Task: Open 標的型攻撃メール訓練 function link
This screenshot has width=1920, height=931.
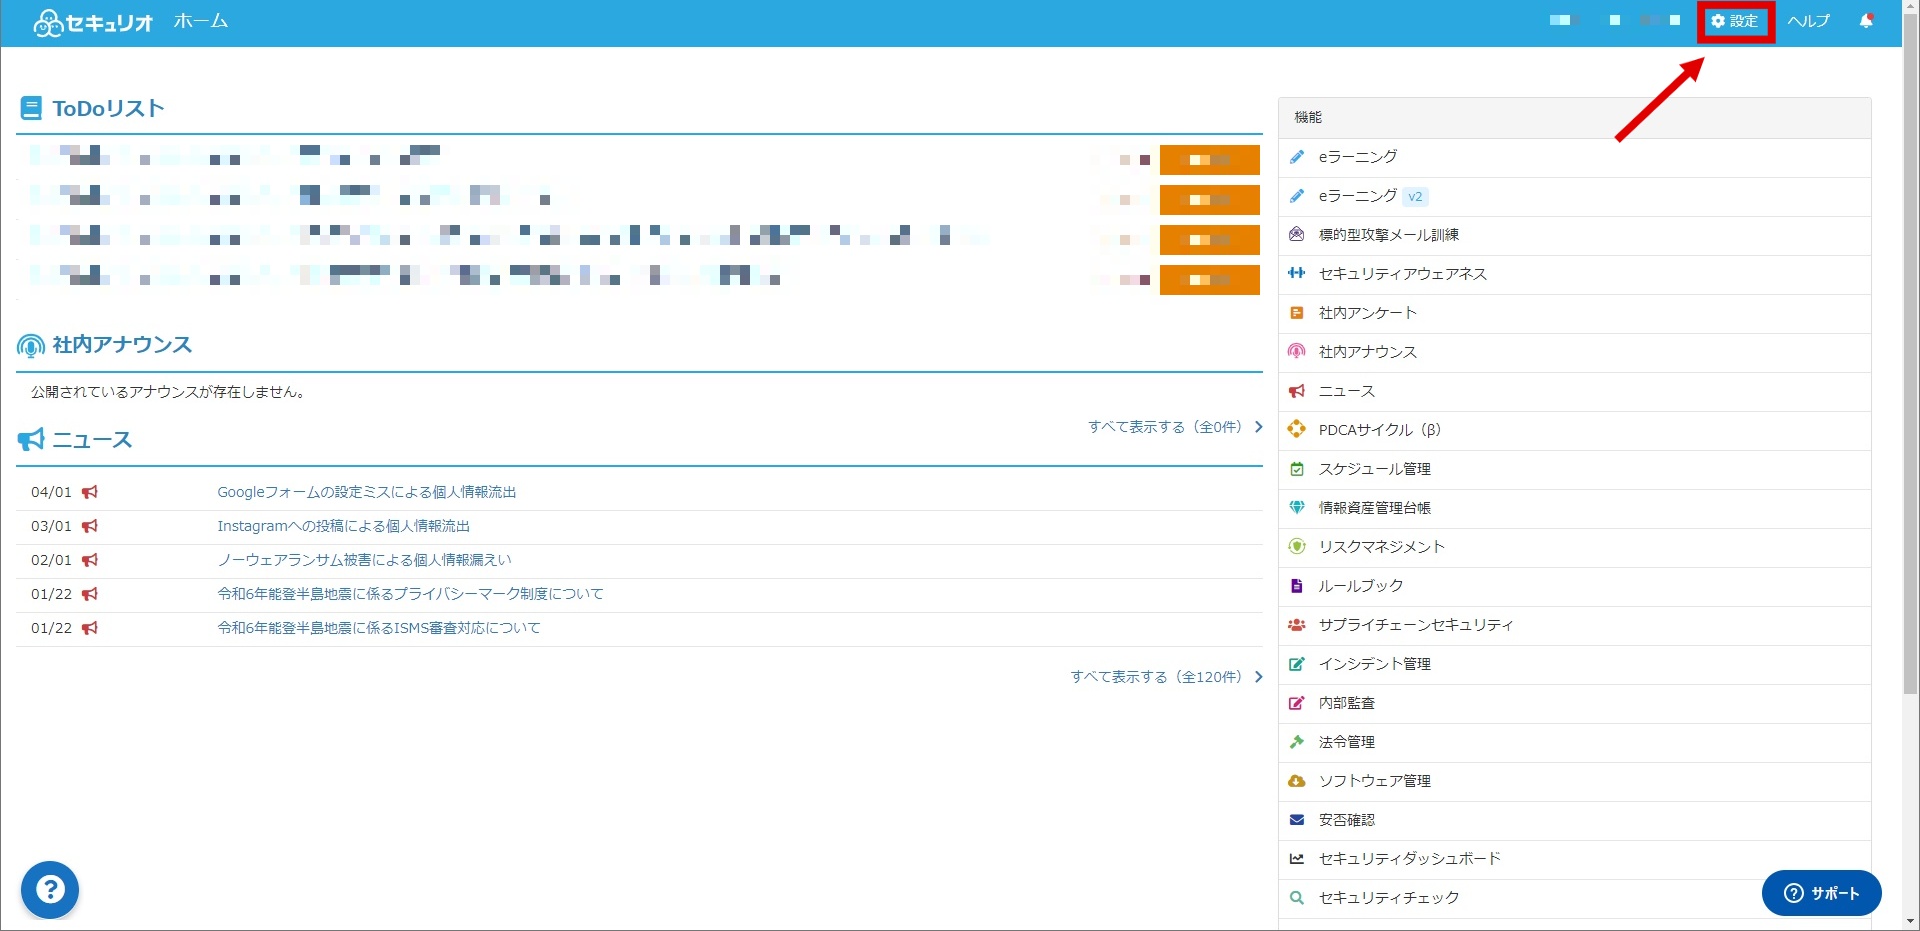Action: [x=1389, y=235]
